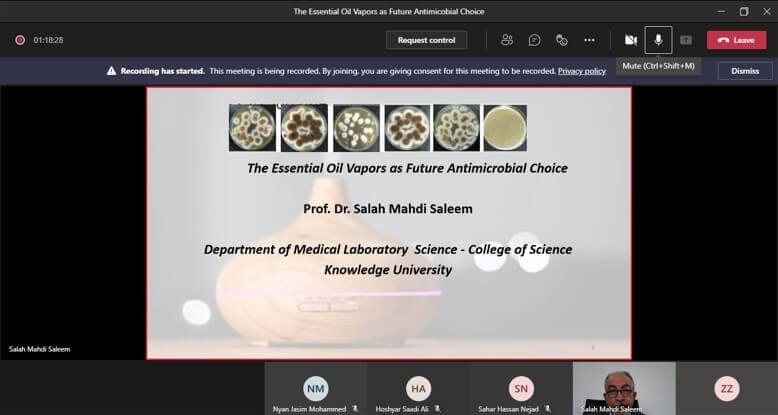Click the fourth petri dish image on slide
The width and height of the screenshot is (778, 415).
pyautogui.click(x=407, y=128)
